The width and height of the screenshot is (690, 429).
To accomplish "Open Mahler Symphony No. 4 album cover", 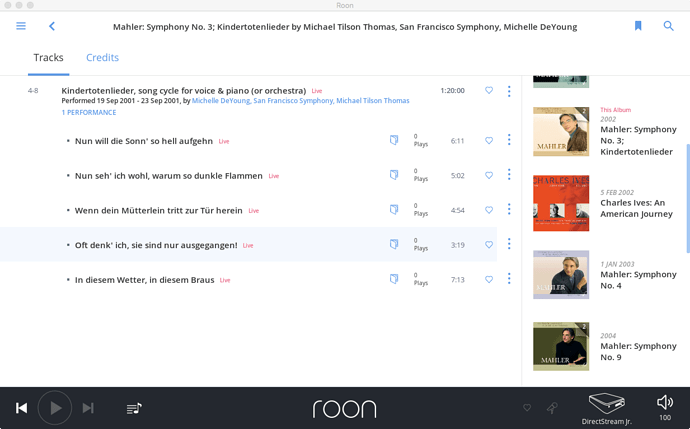I will pyautogui.click(x=561, y=275).
